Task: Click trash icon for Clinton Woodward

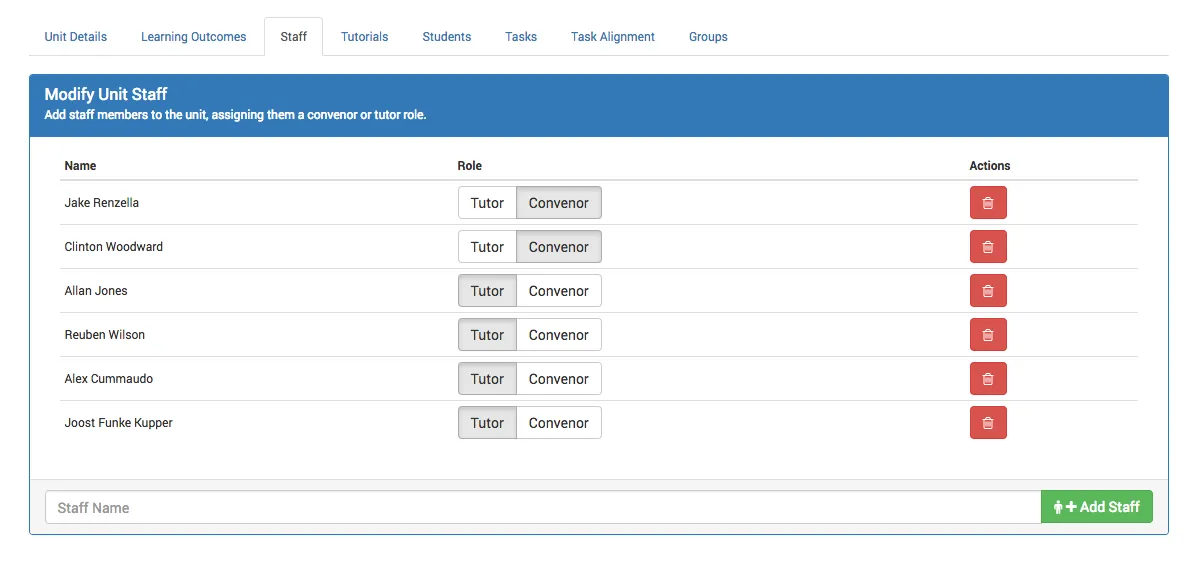Action: pos(988,247)
